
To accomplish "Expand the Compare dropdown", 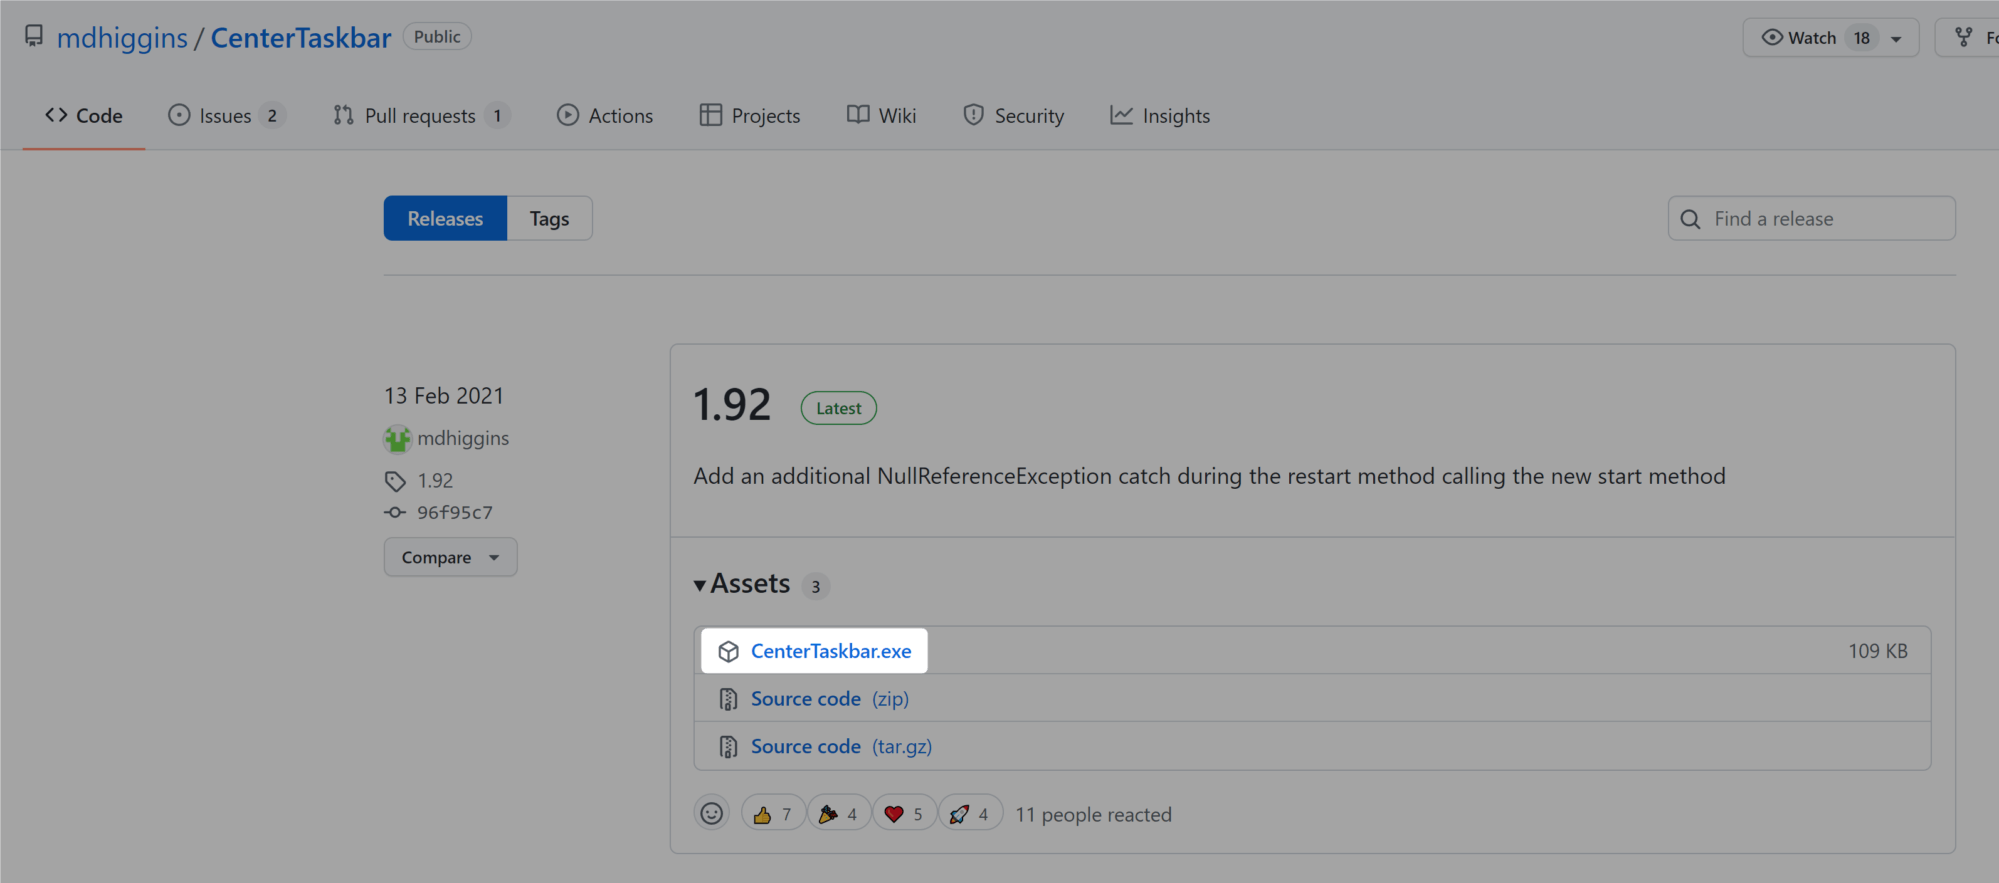I will click(x=450, y=557).
